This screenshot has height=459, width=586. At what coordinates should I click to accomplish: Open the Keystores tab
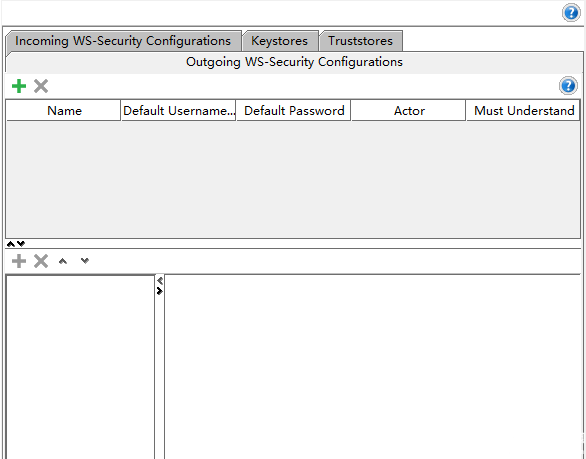tap(280, 41)
